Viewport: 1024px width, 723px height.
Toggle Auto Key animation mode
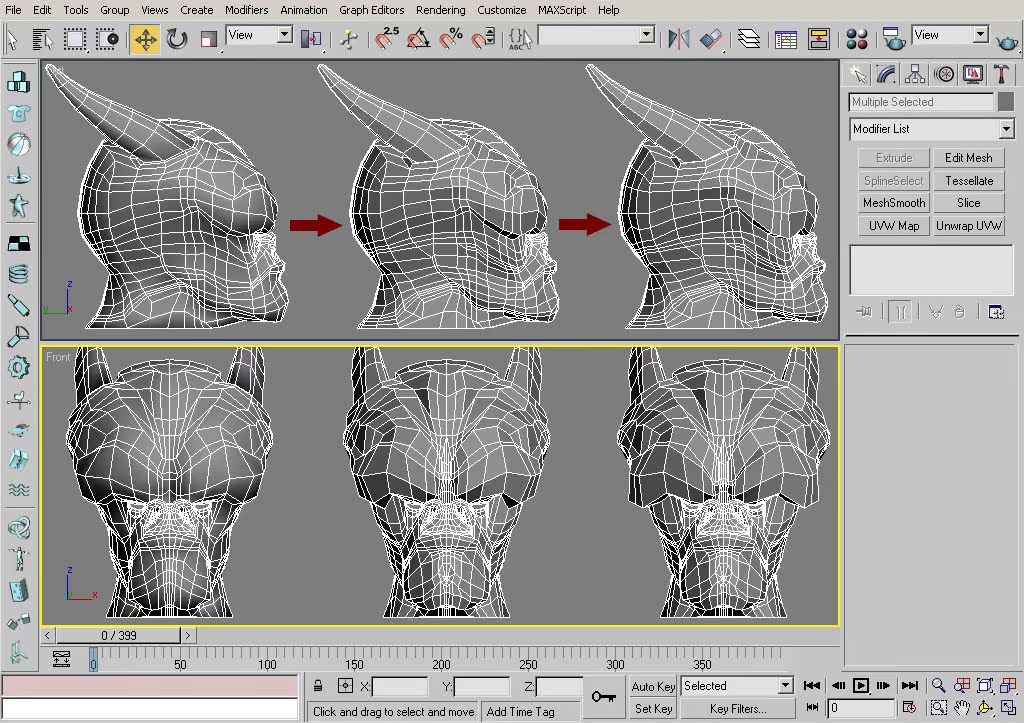tap(653, 686)
